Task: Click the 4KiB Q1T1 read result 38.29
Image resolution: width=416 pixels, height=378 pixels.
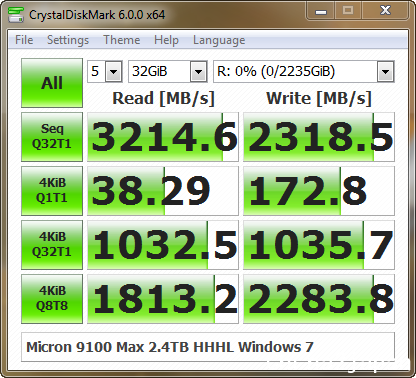Action: (x=163, y=191)
